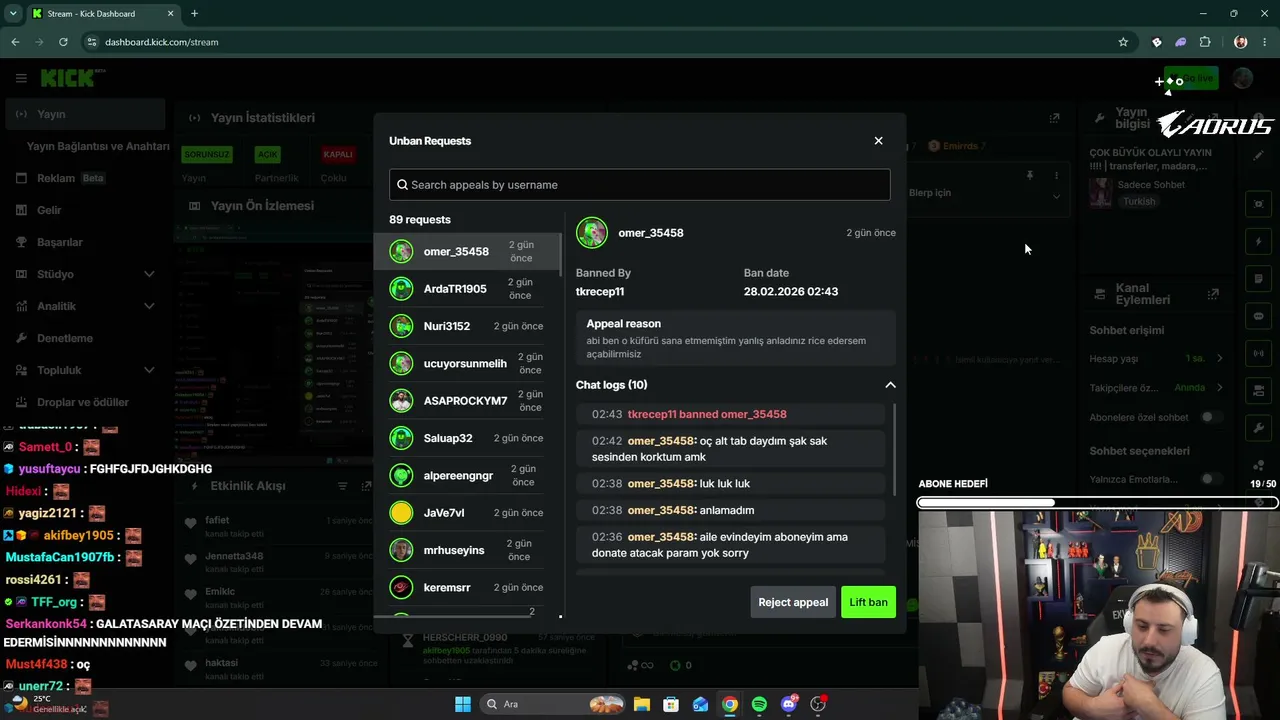Expand the Topluluk submenu
The height and width of the screenshot is (720, 1280).
tap(149, 370)
